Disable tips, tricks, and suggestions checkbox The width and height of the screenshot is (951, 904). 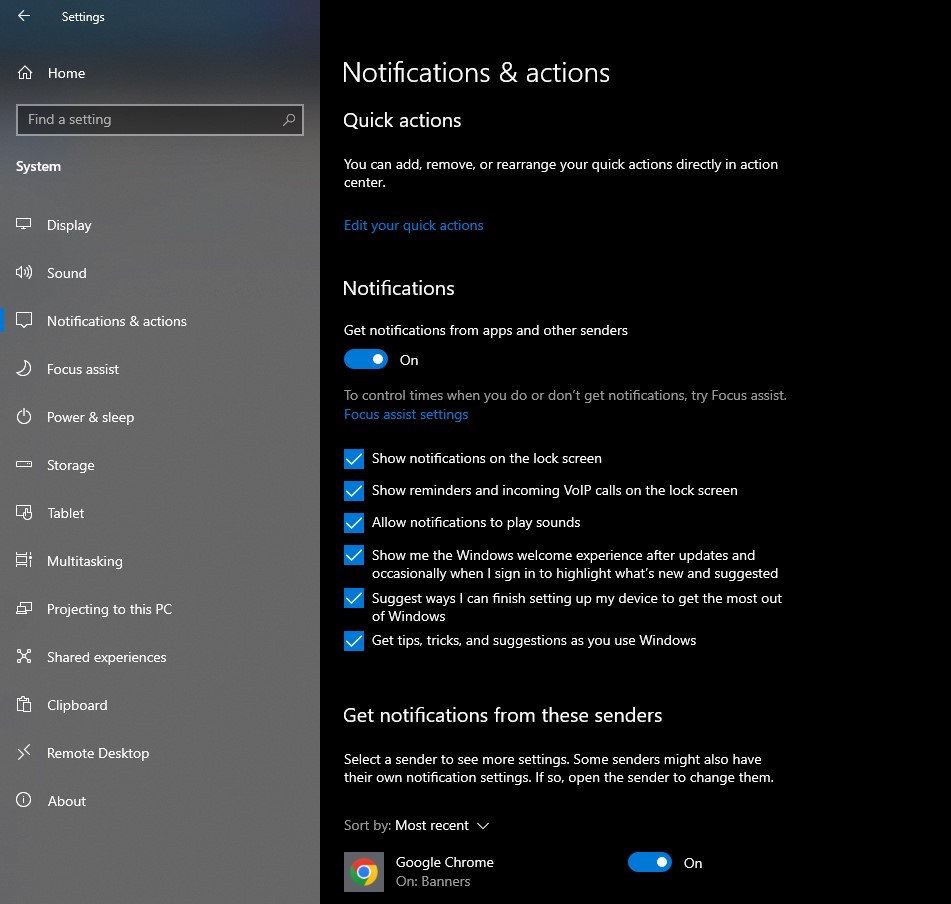[x=353, y=641]
